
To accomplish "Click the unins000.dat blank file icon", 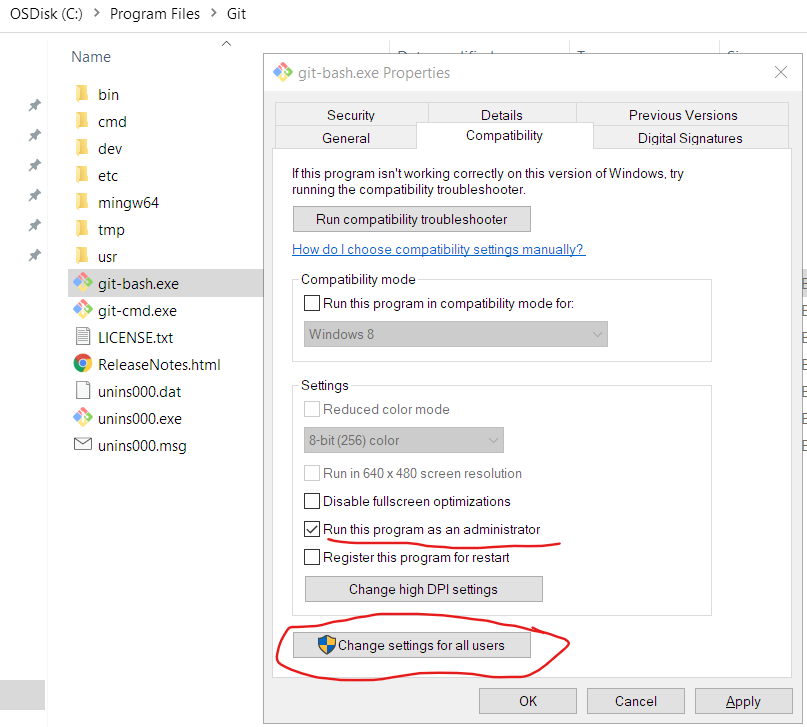I will coord(82,391).
